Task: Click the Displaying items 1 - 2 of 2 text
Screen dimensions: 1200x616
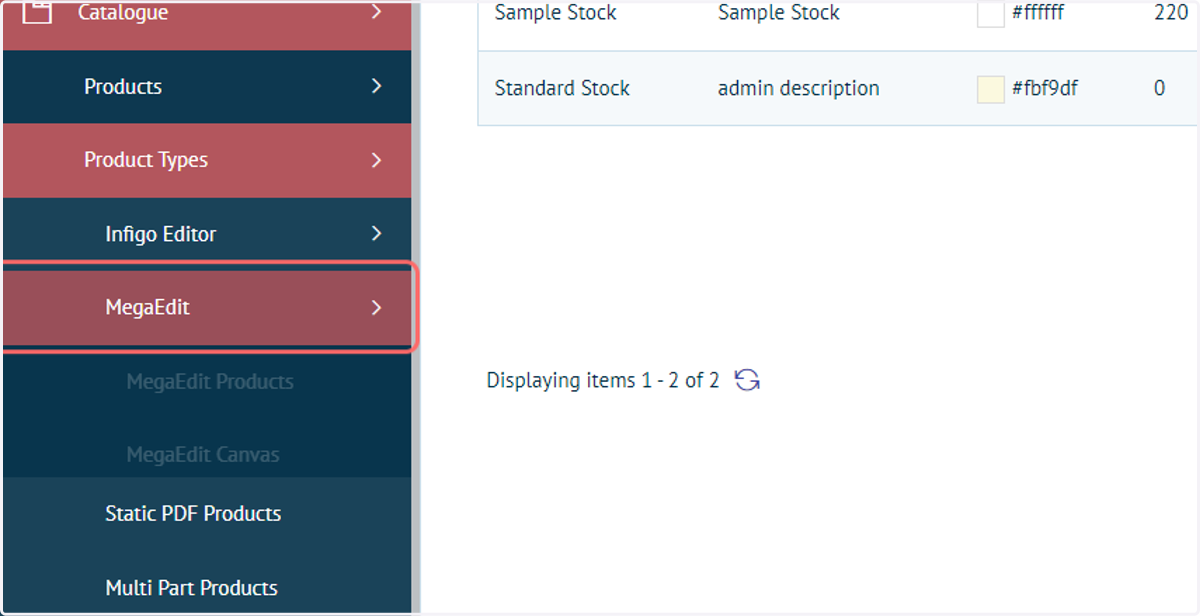Action: (x=603, y=380)
